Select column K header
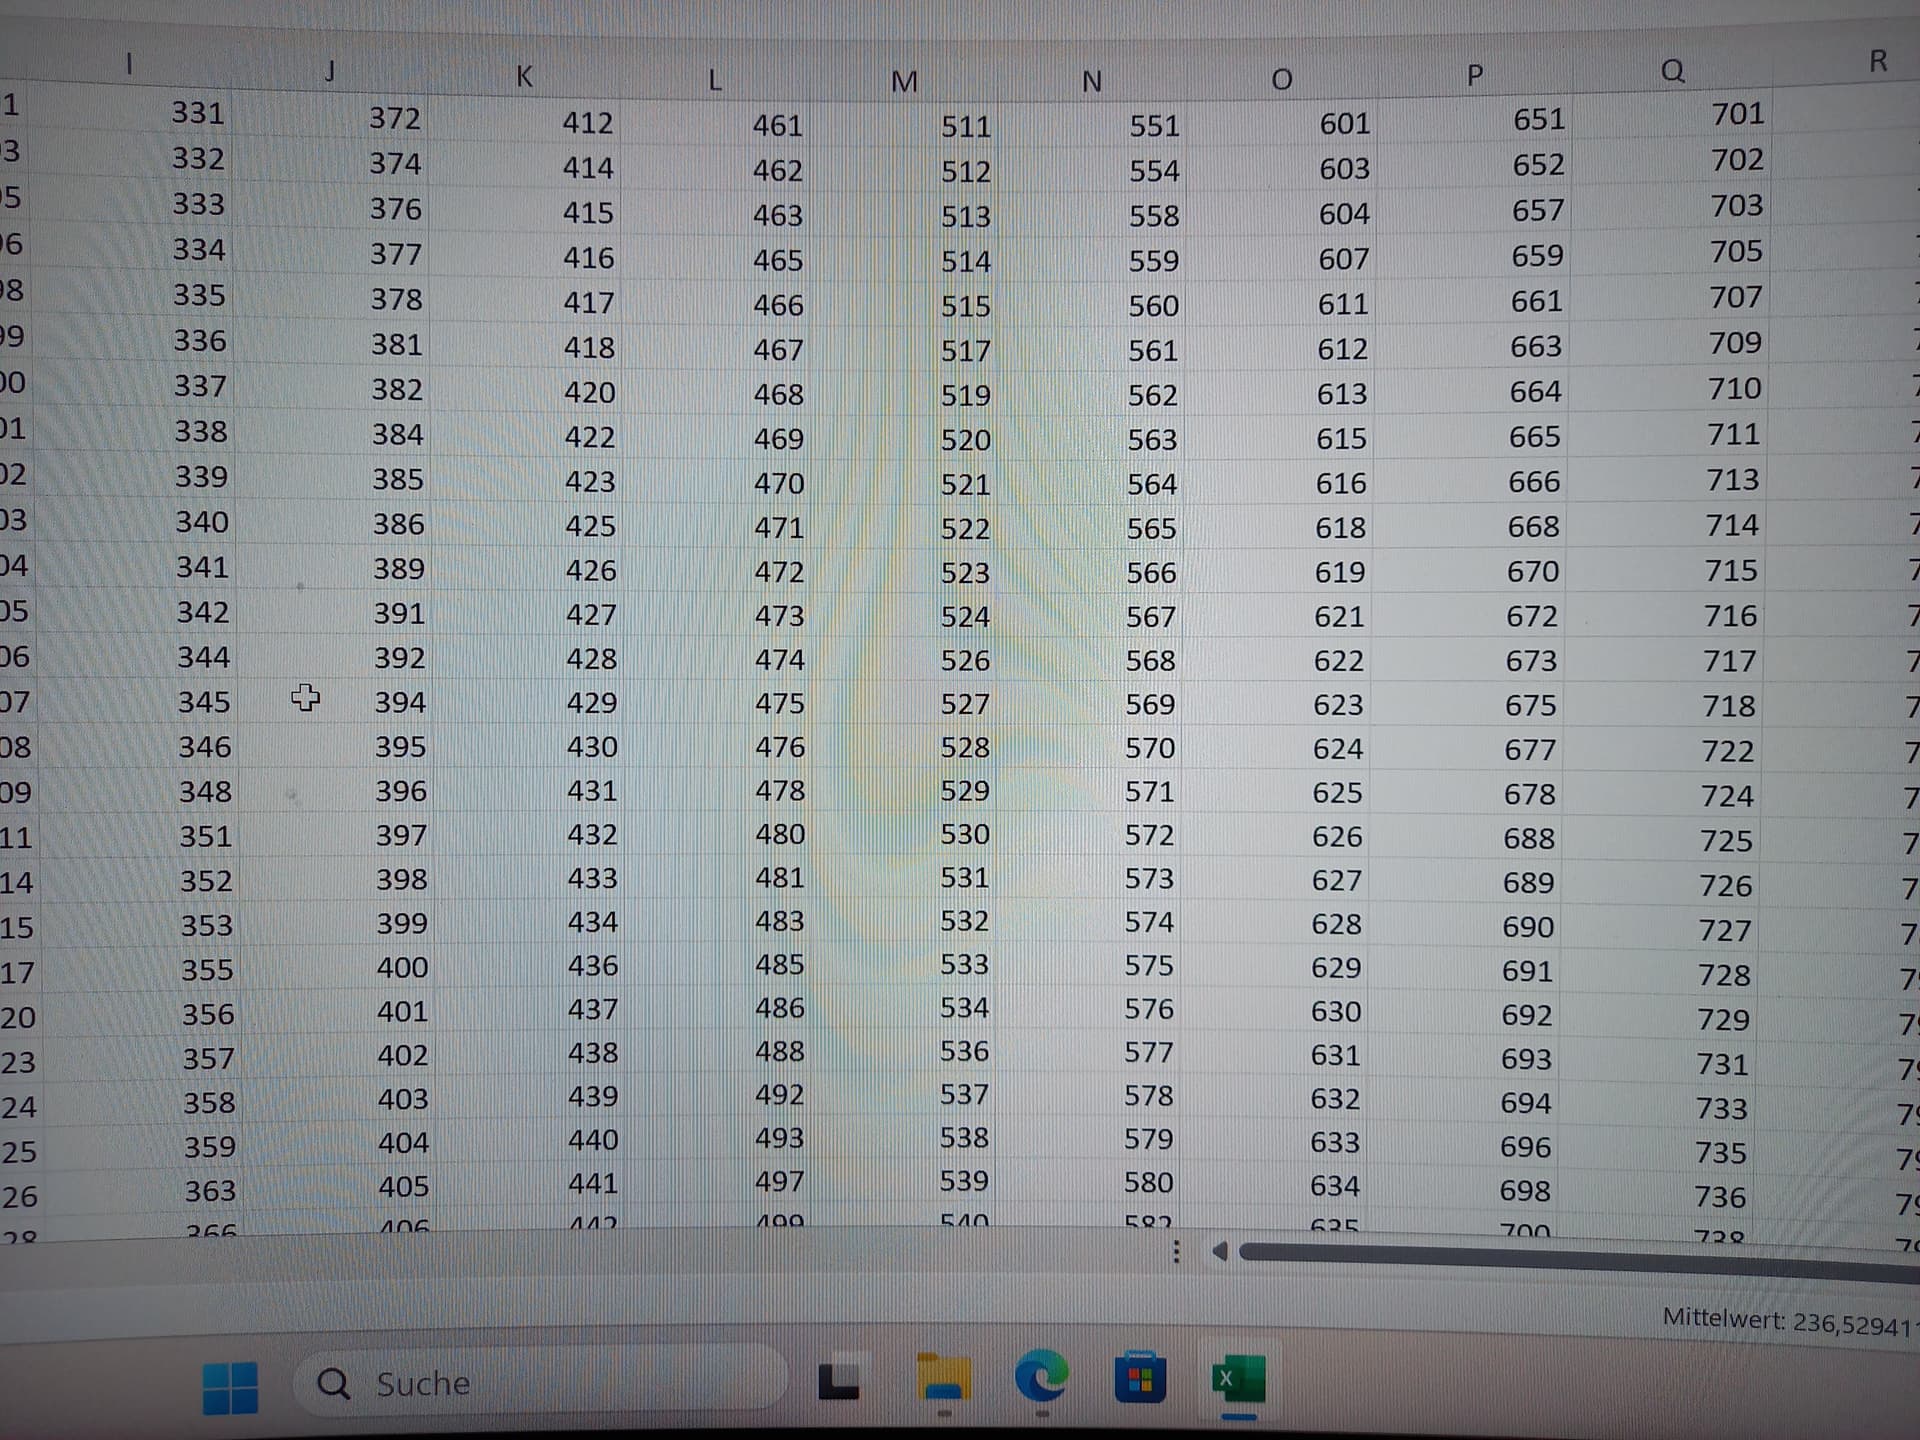The image size is (1920, 1440). pyautogui.click(x=524, y=76)
